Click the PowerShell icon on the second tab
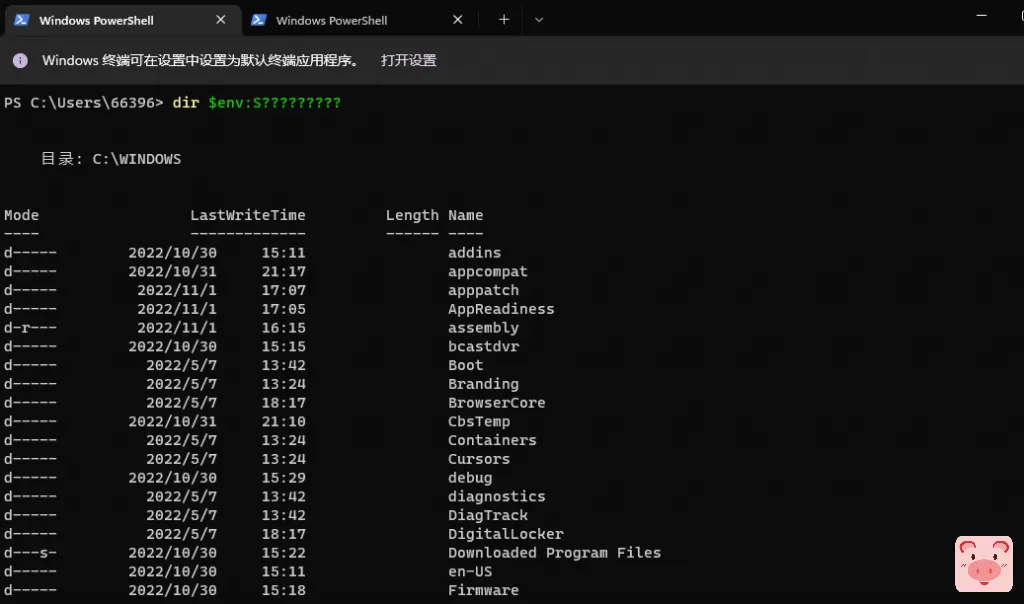 258,20
